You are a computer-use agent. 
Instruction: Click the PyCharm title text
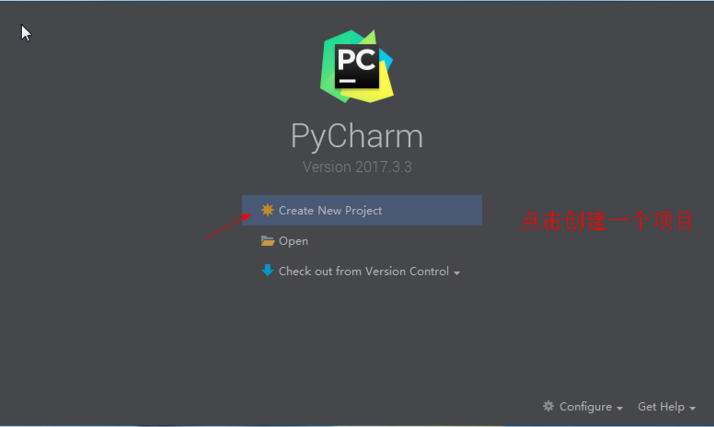coord(357,136)
